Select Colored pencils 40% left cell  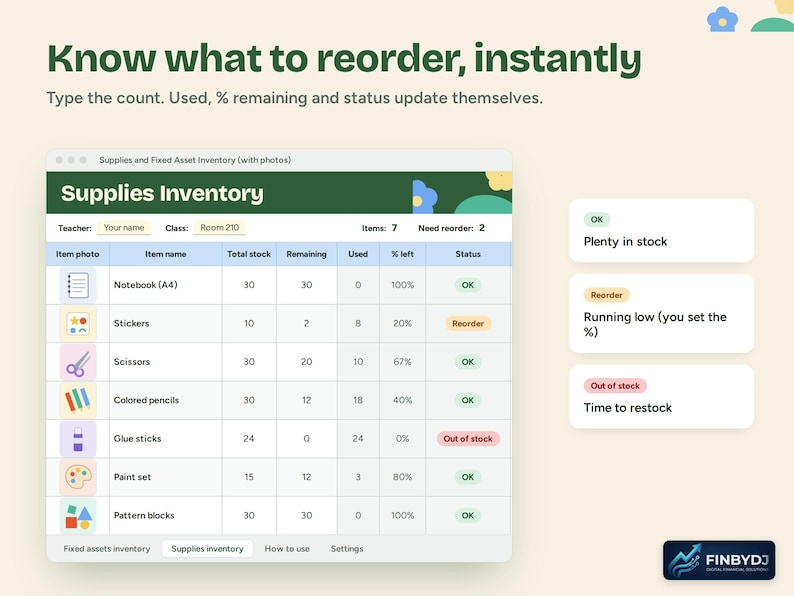[x=403, y=400]
